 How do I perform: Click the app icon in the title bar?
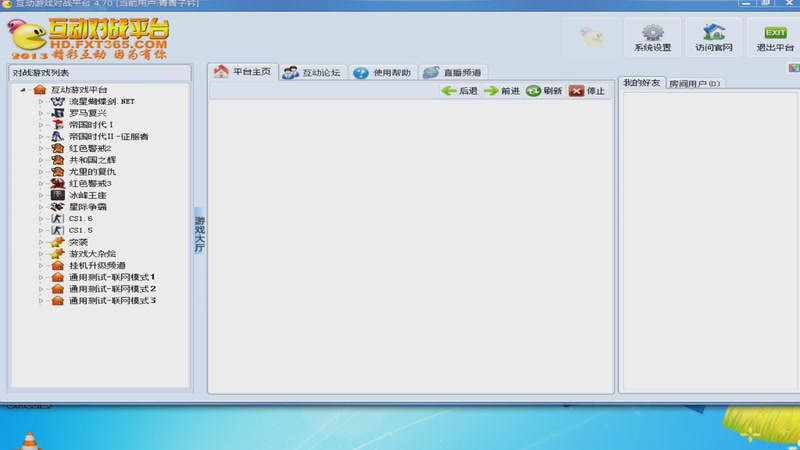click(x=7, y=4)
